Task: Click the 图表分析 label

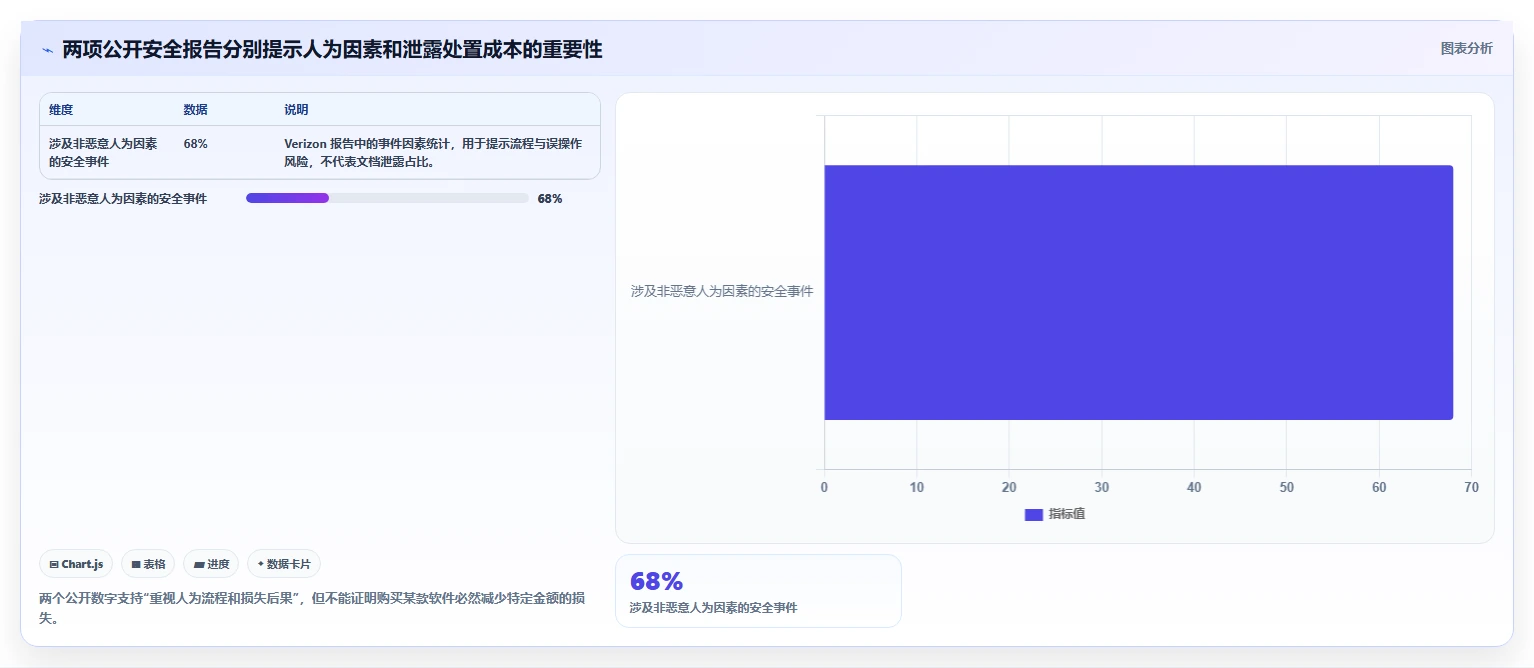Action: [1466, 48]
